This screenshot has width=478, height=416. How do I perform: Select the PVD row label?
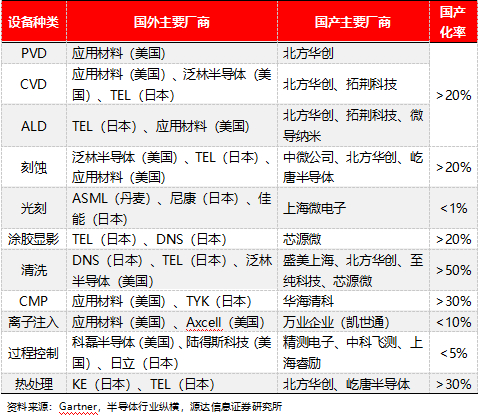(x=34, y=53)
